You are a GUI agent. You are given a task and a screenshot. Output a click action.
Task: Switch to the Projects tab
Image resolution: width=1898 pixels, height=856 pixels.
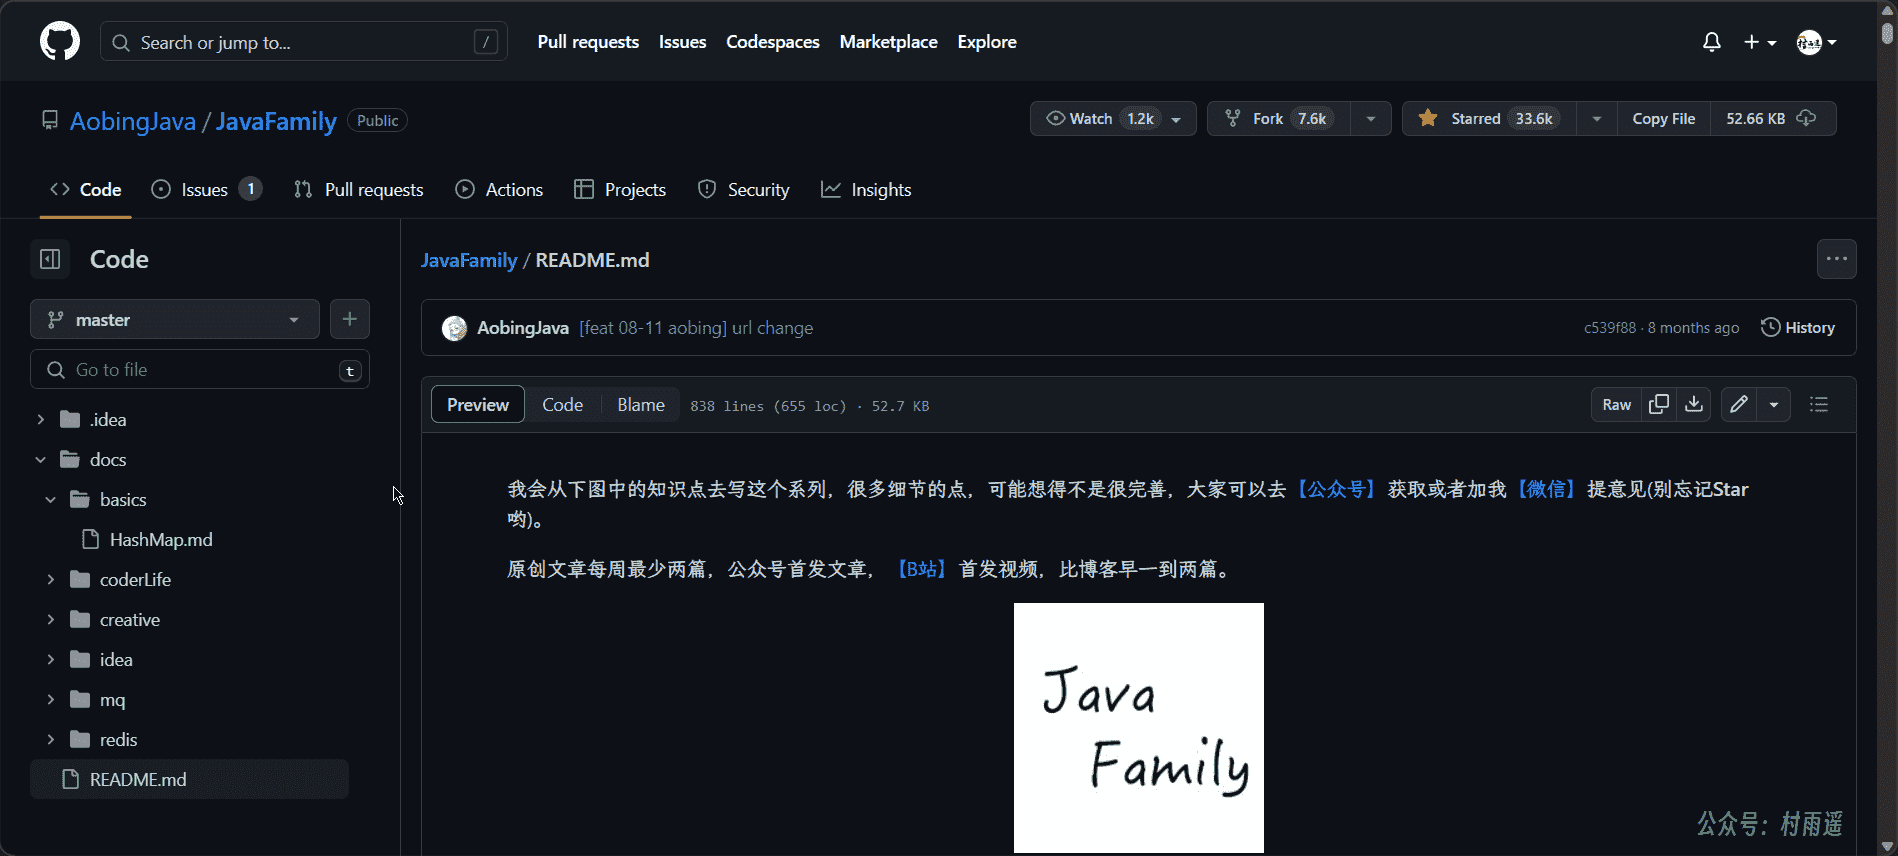pos(620,189)
